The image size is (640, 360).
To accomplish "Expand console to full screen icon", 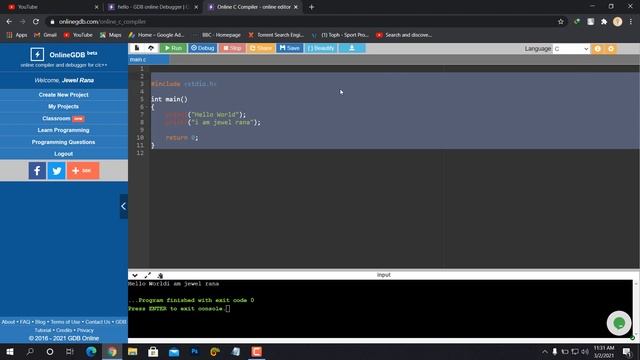I will click(x=147, y=276).
